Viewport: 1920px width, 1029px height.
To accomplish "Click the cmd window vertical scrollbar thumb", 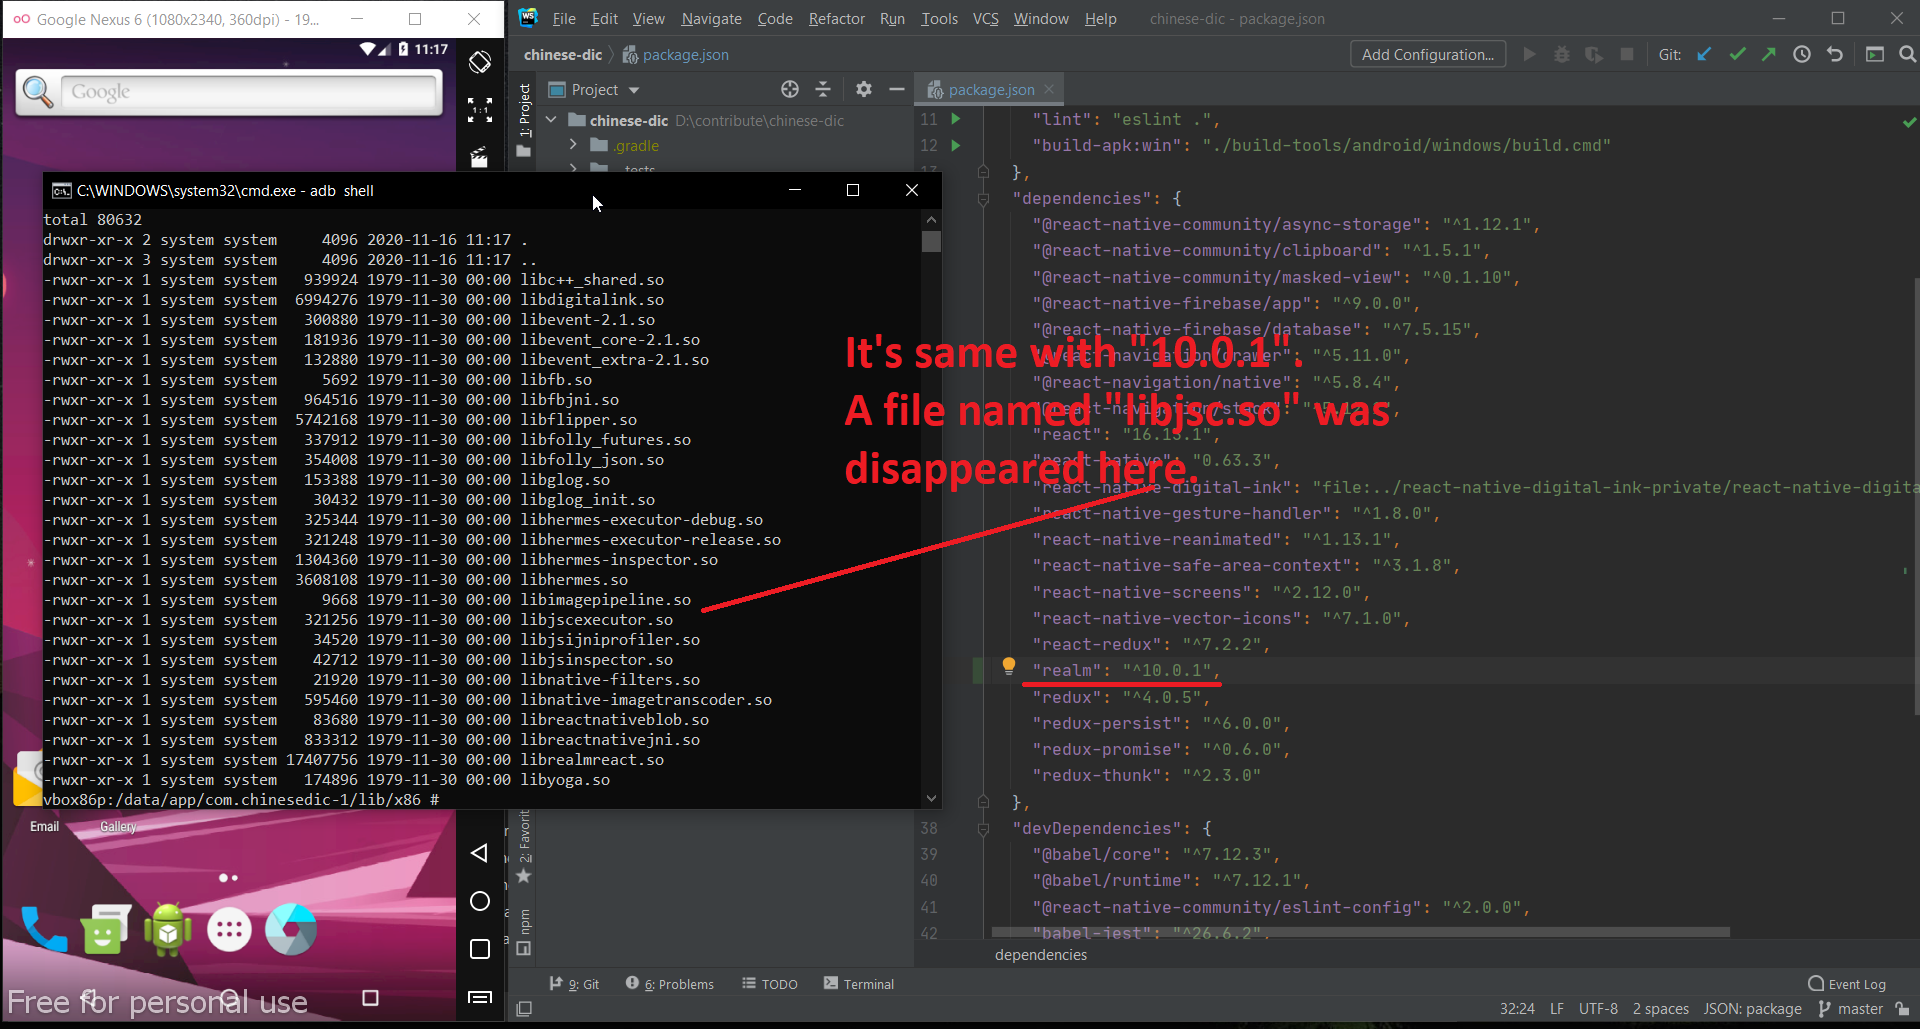I will pyautogui.click(x=931, y=241).
